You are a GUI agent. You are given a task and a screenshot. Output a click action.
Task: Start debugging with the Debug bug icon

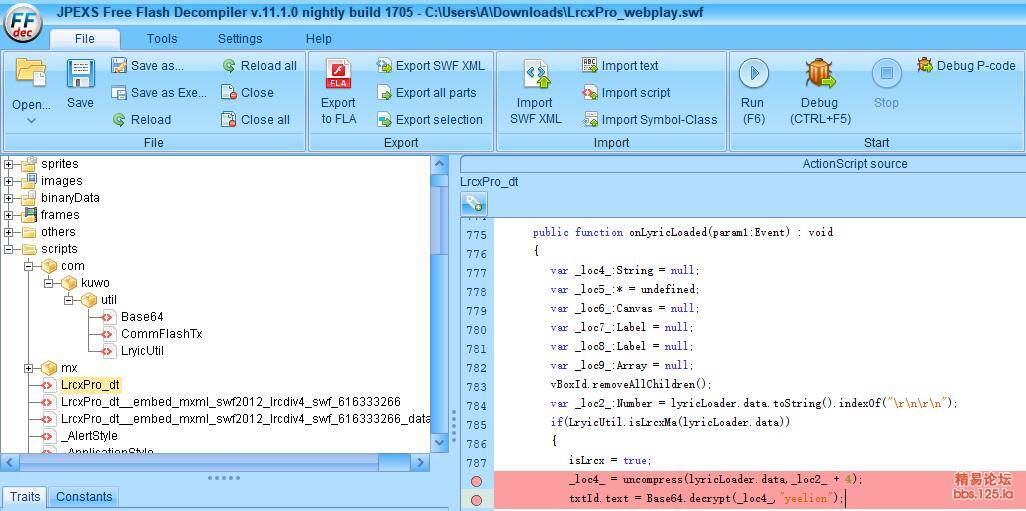tap(820, 73)
